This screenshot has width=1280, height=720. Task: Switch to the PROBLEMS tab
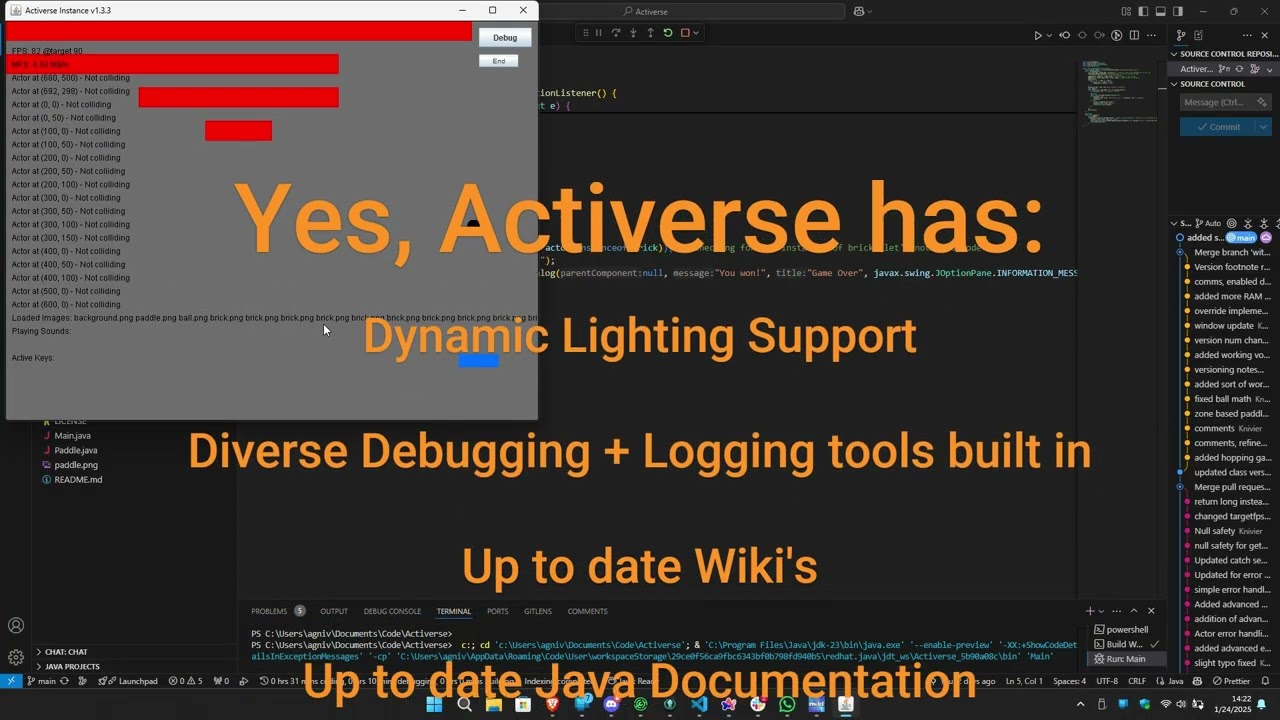point(269,611)
